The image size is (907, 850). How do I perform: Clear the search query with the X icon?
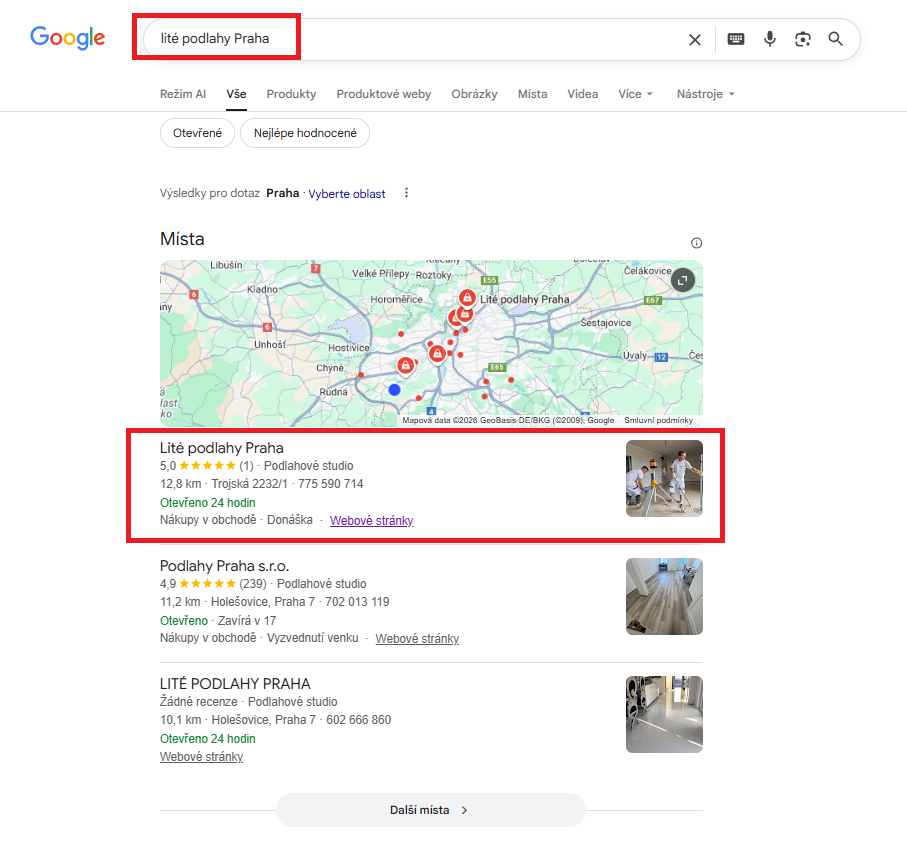click(695, 39)
